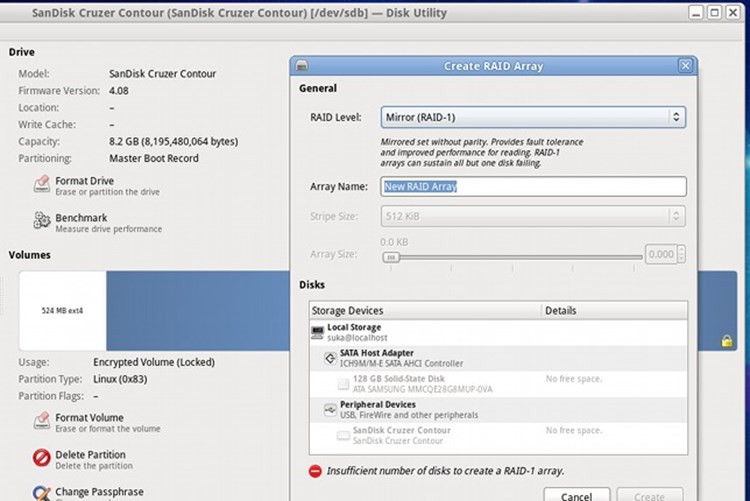
Task: Click the Storage Devices column header
Action: 425,311
